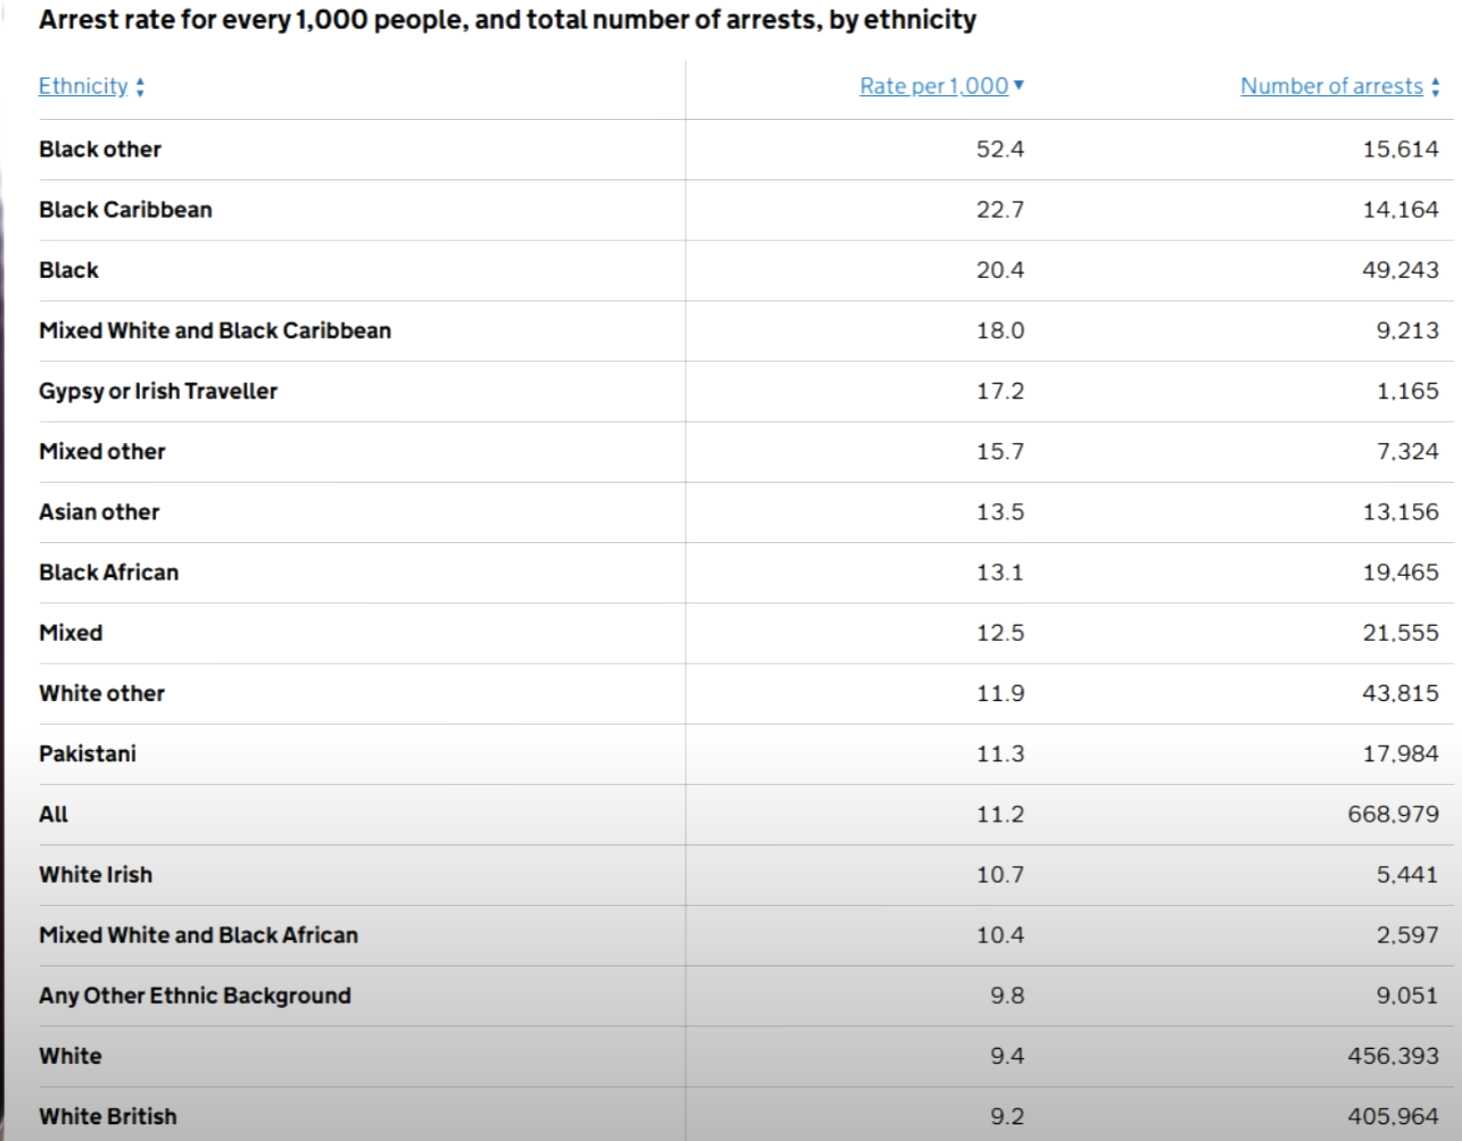Click the table title about arrest rate
Viewport: 1462px width, 1141px height.
coord(508,20)
